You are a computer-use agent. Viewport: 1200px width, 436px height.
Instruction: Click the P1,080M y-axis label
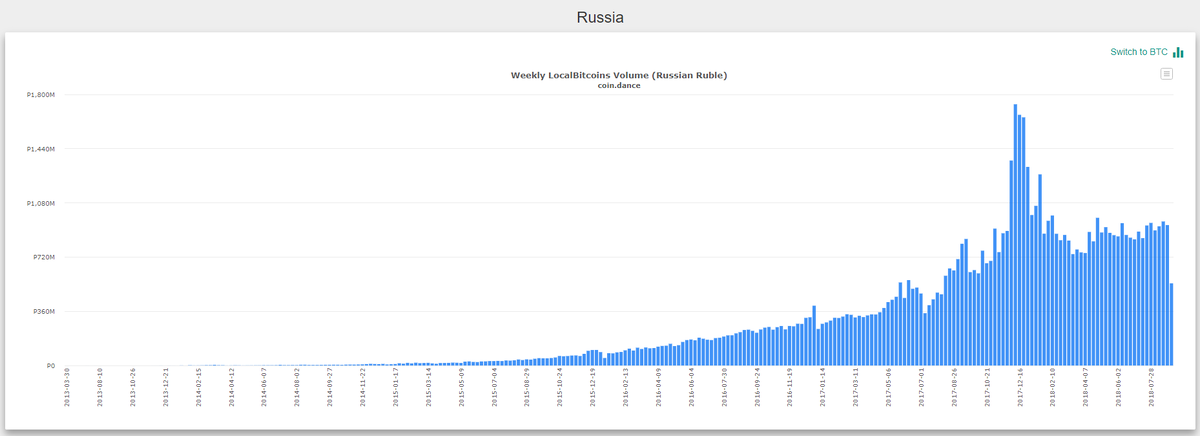pos(41,203)
